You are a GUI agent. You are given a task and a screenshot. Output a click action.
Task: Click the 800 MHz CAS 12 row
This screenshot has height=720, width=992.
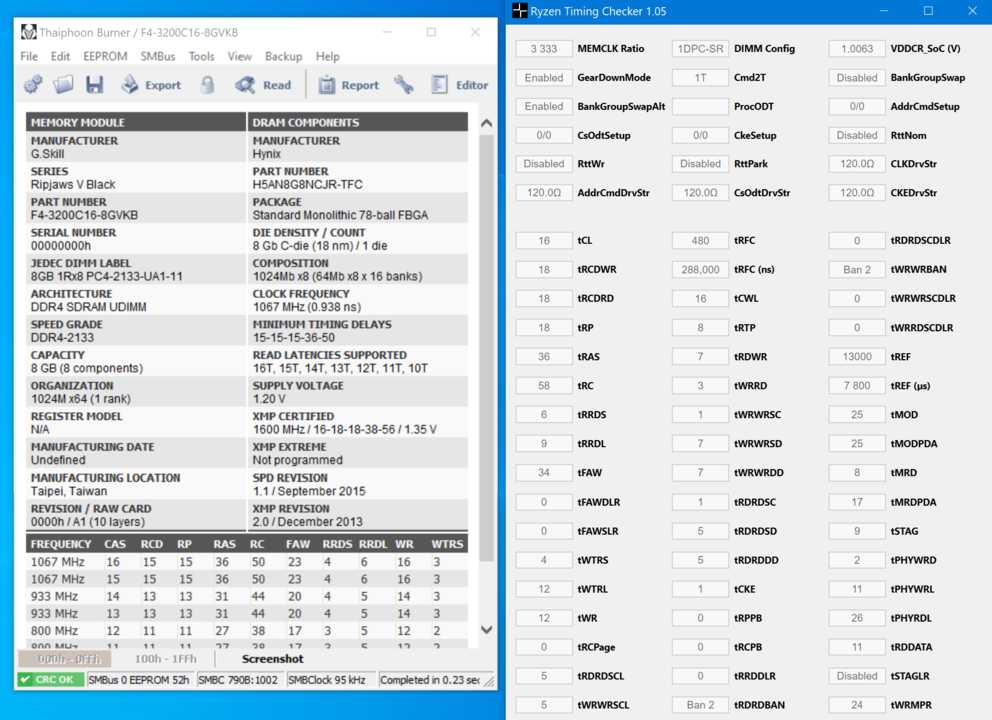pyautogui.click(x=248, y=631)
